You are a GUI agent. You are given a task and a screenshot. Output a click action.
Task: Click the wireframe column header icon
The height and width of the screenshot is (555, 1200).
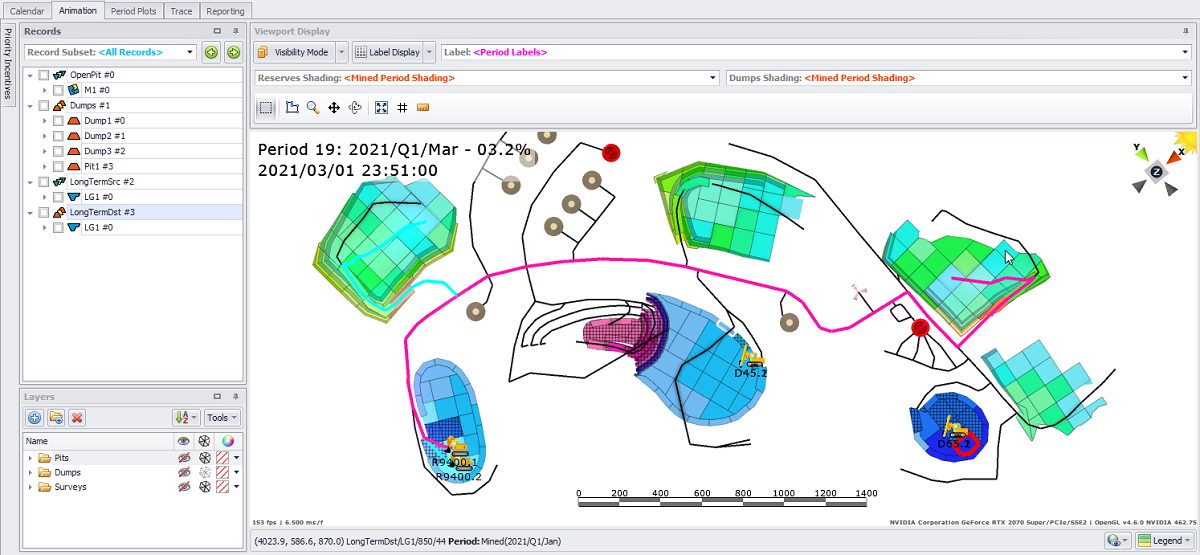click(x=204, y=440)
